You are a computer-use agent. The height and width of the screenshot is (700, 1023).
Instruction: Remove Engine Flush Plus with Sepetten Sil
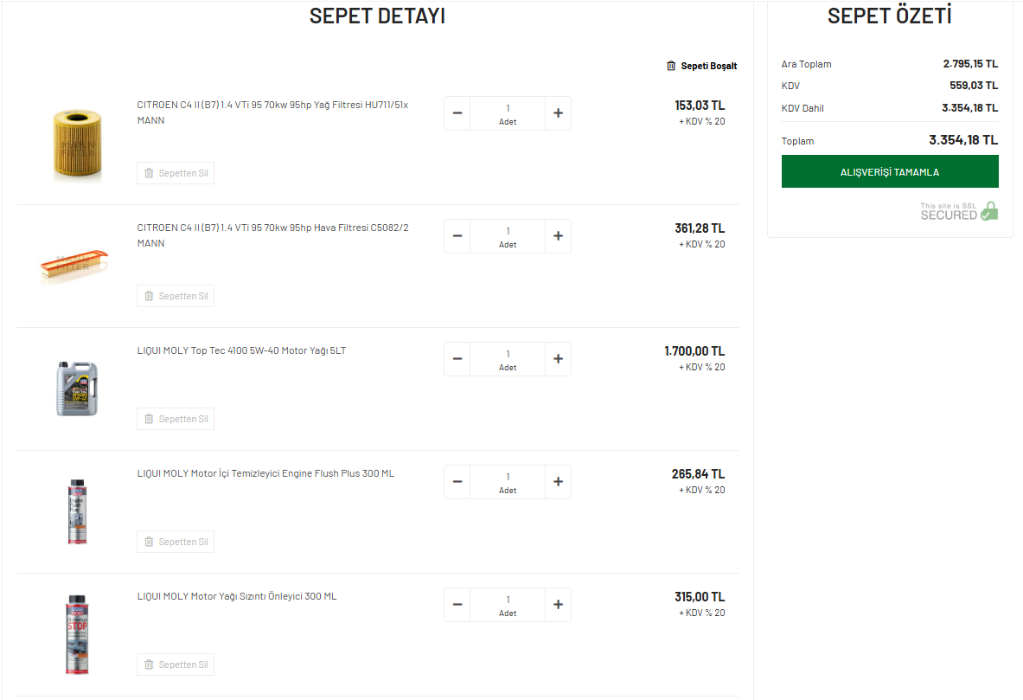176,541
